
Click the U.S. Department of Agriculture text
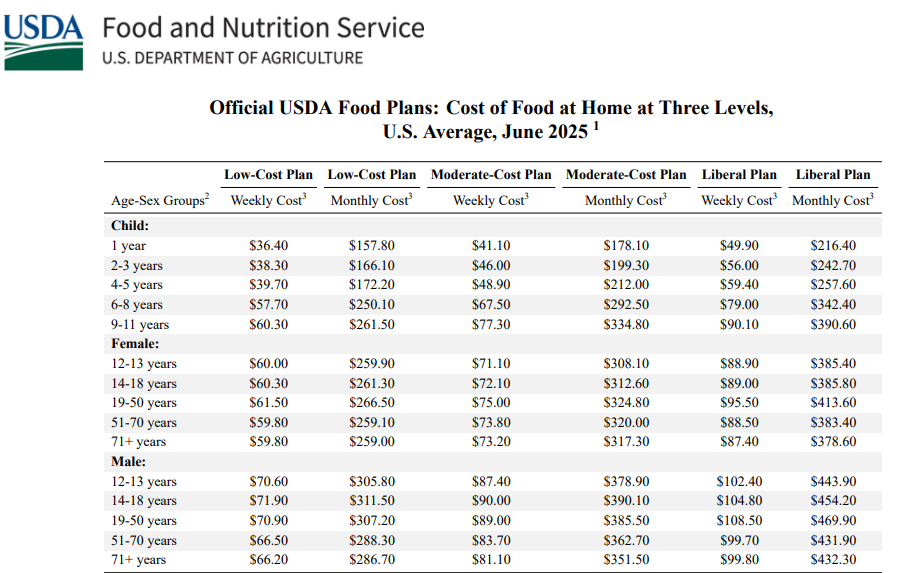232,58
